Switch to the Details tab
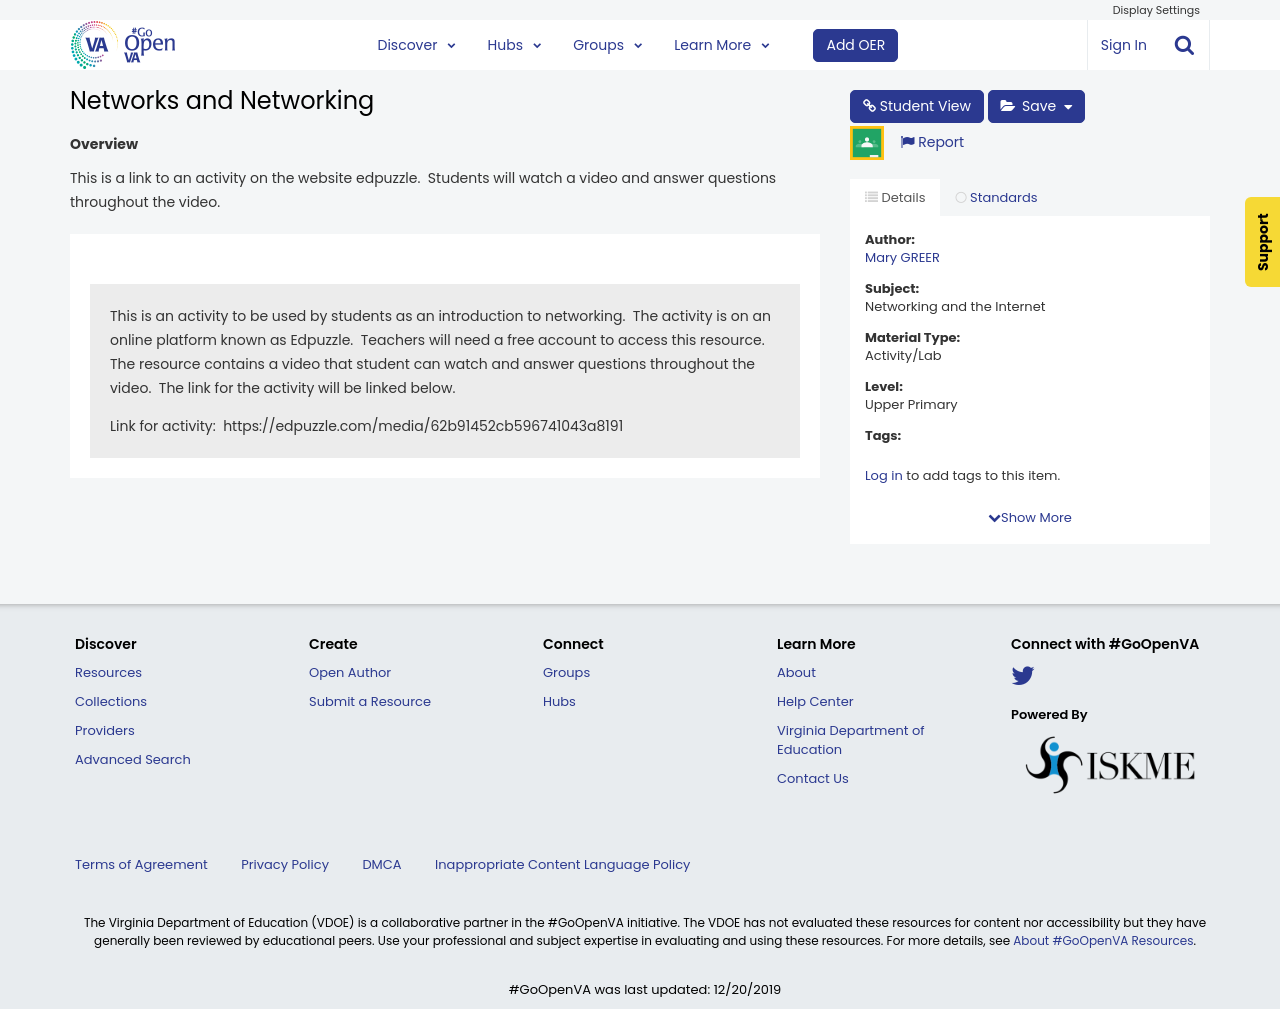This screenshot has height=1024, width=1280. pos(895,198)
